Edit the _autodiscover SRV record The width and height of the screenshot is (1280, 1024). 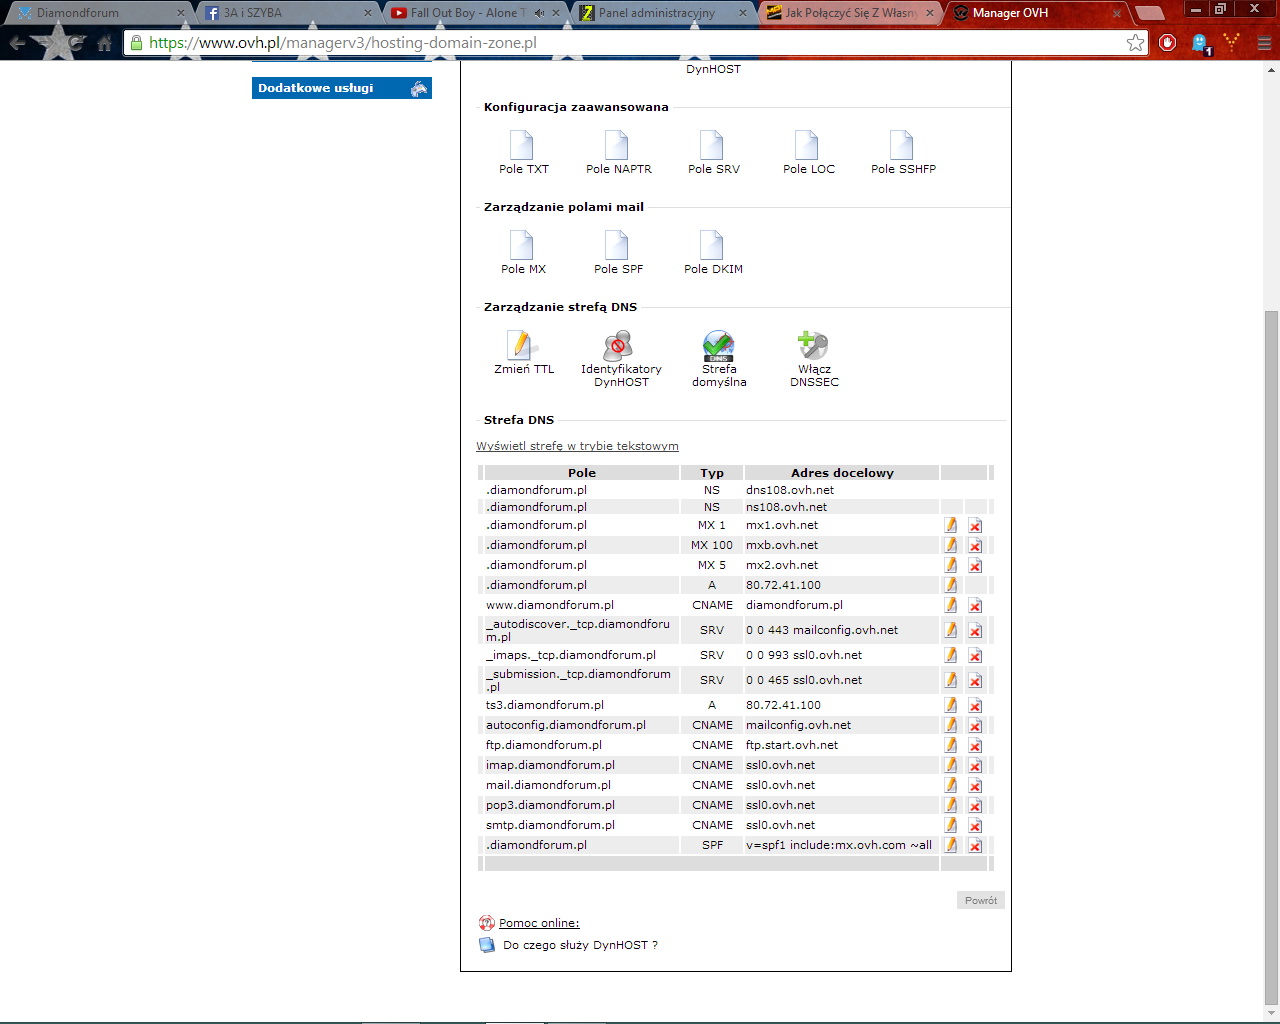tap(951, 630)
